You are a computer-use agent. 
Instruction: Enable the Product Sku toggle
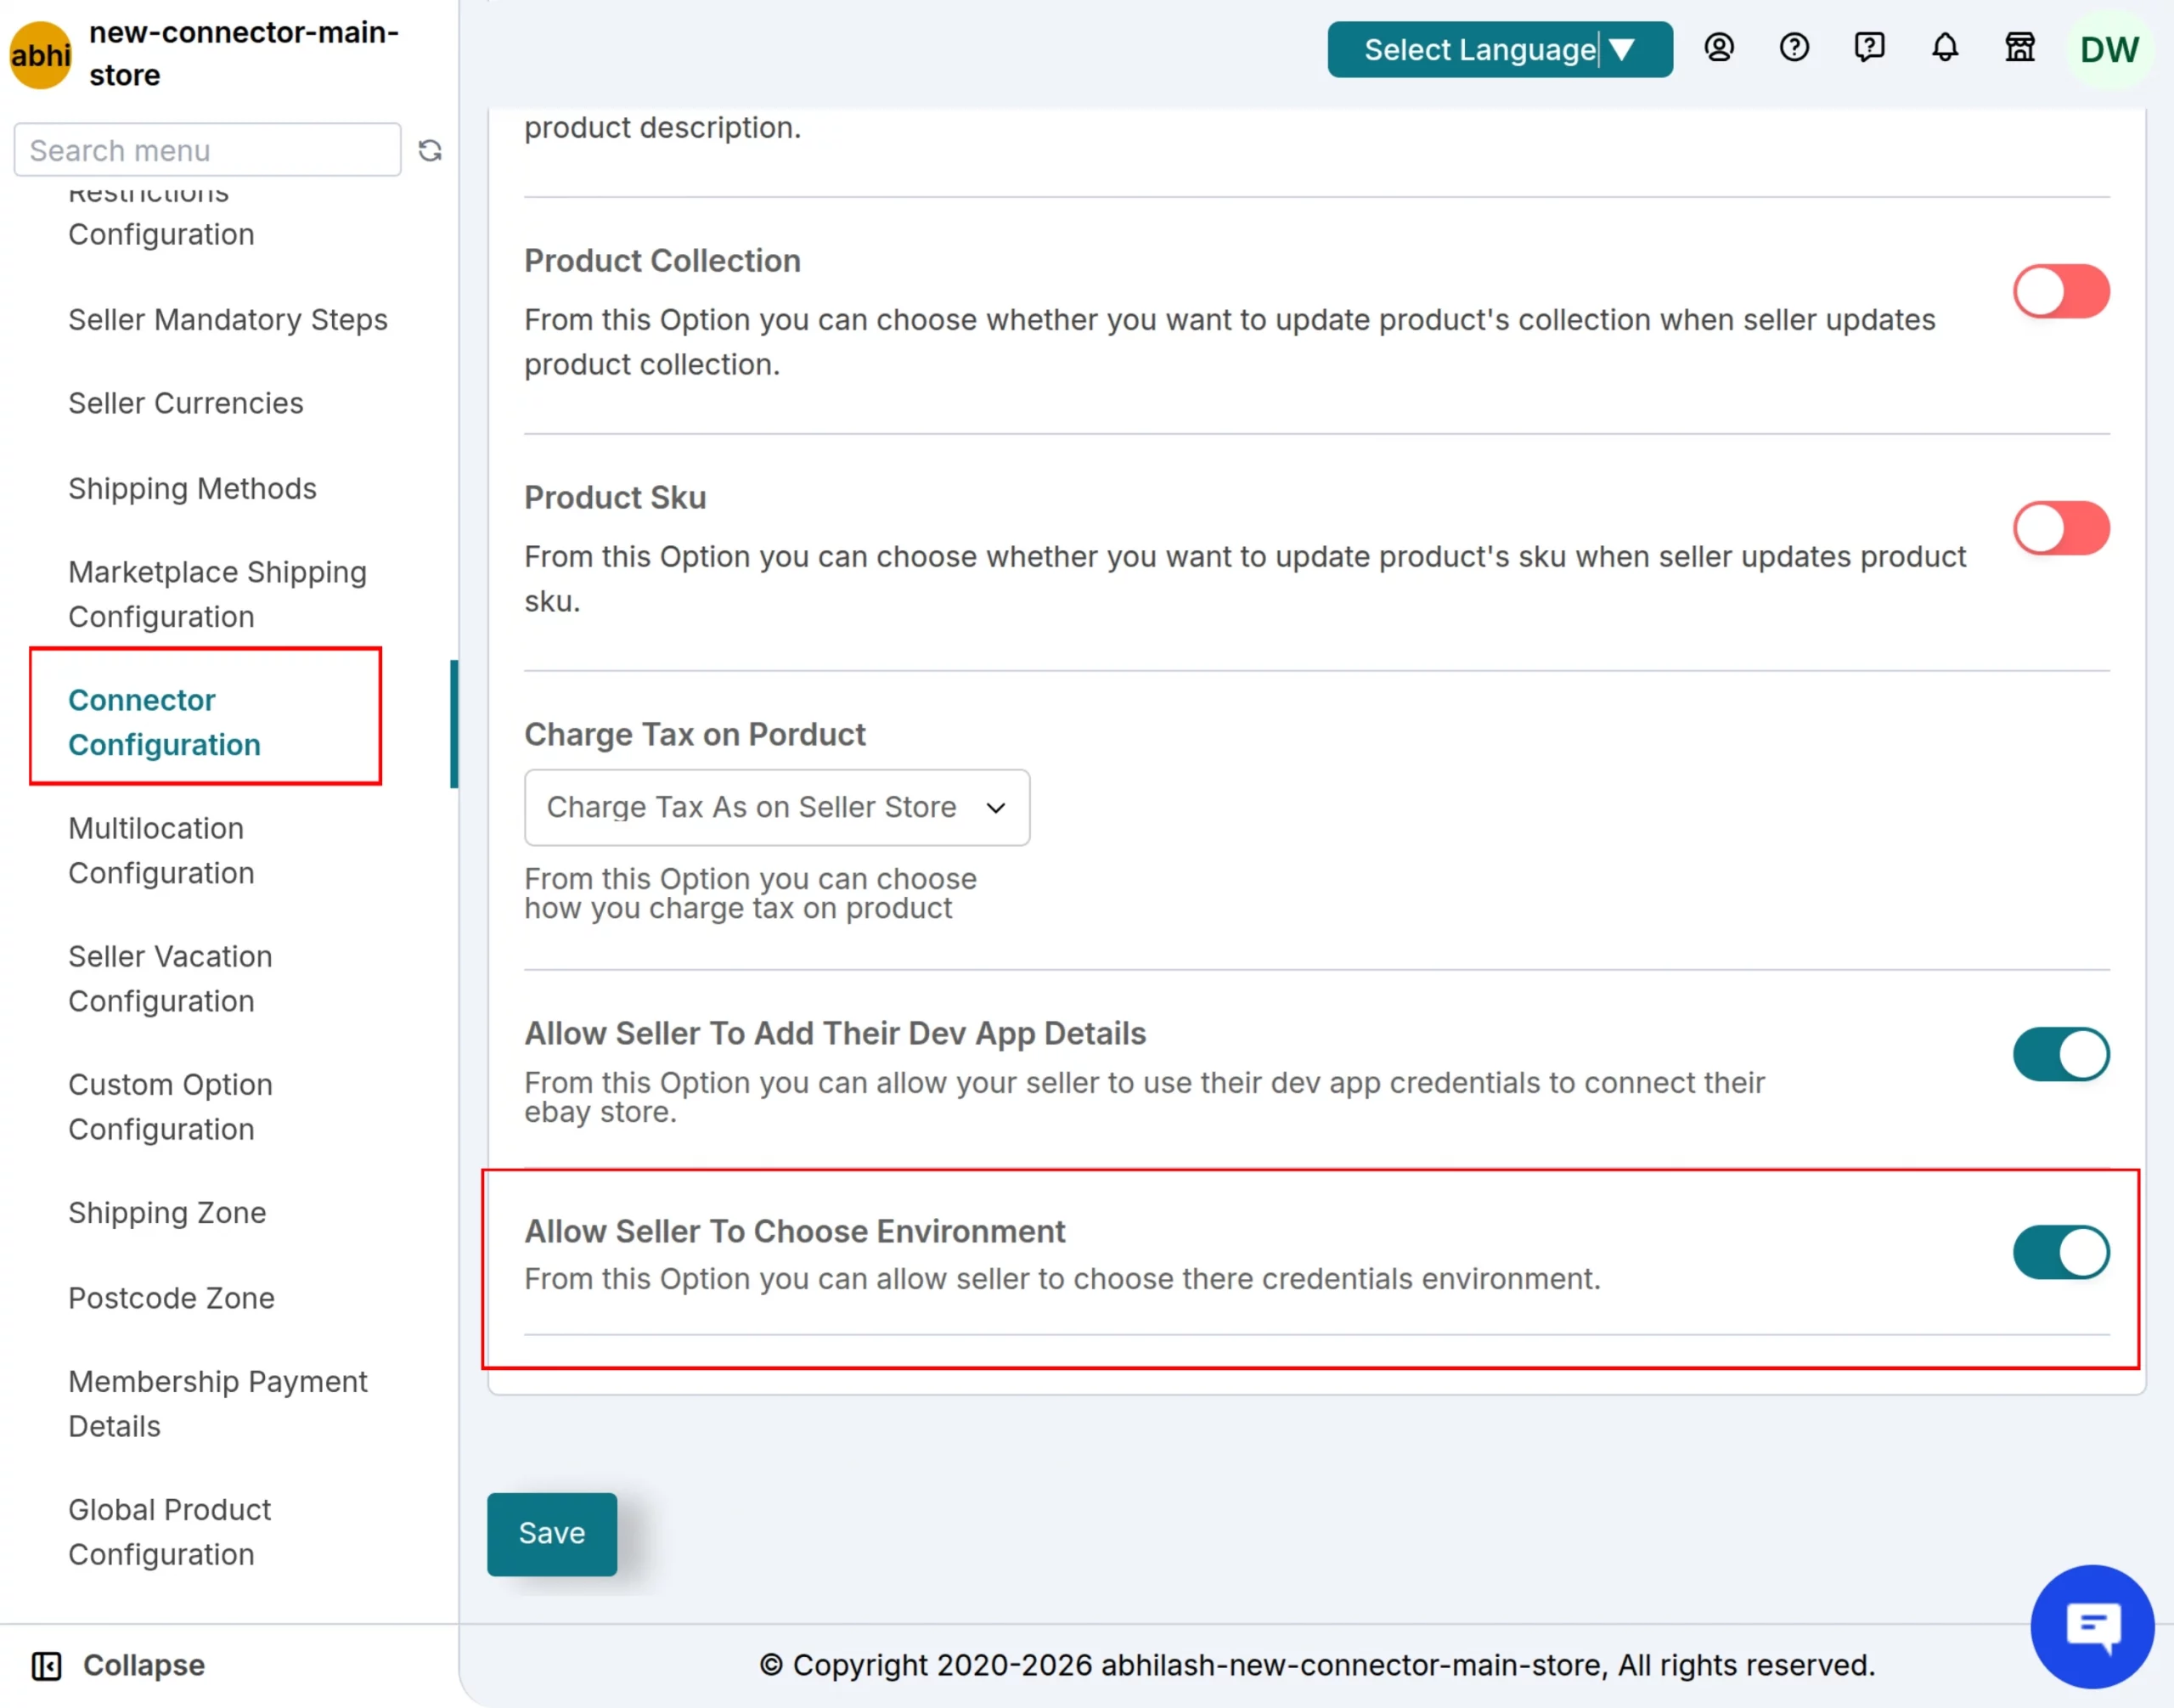click(x=2061, y=528)
